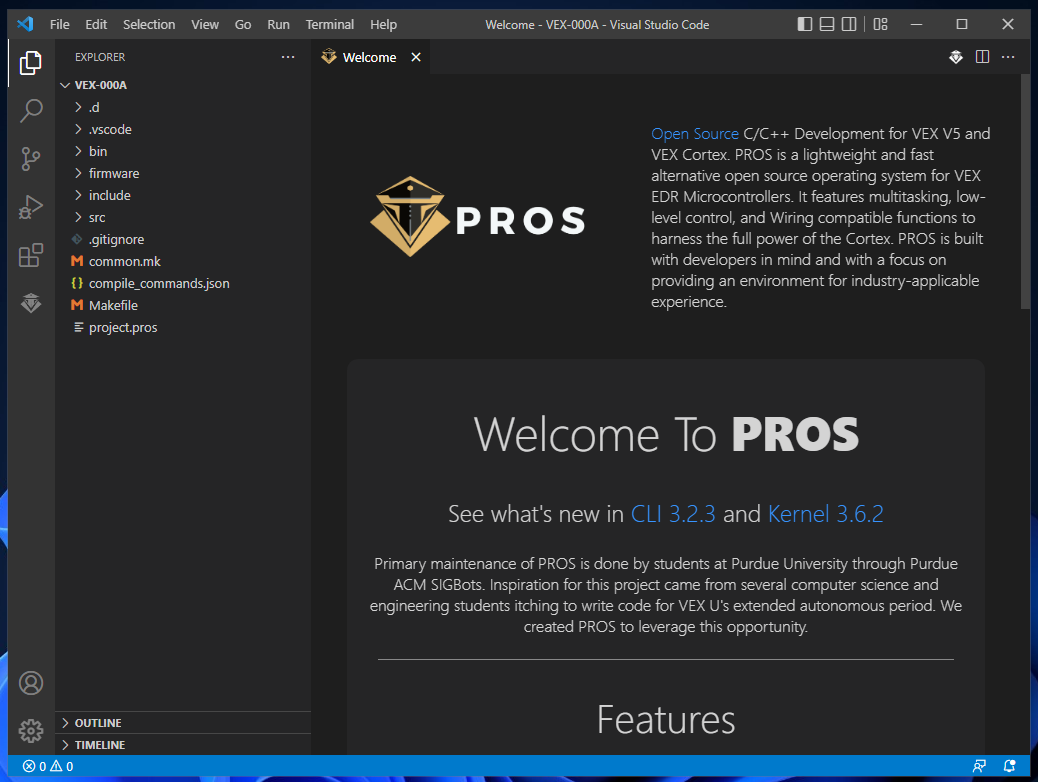Collapse the VEX-000A root folder

tap(183, 85)
